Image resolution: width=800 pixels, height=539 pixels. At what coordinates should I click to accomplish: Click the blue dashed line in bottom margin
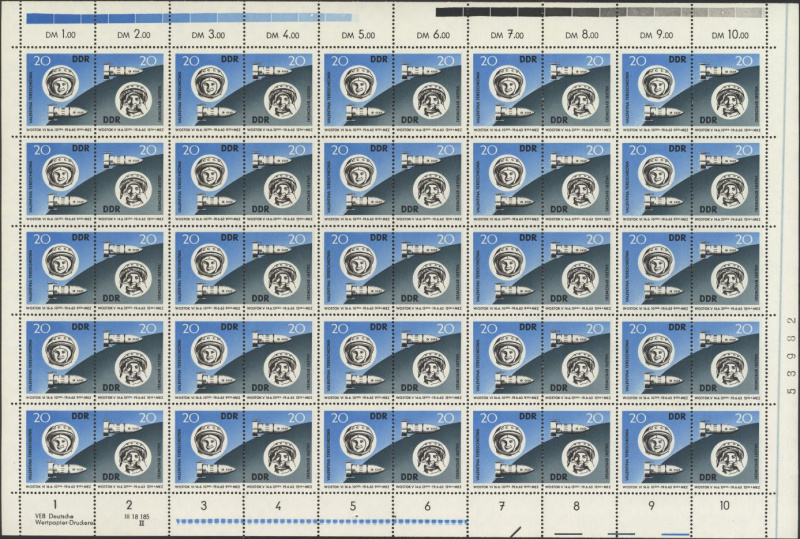coord(322,522)
